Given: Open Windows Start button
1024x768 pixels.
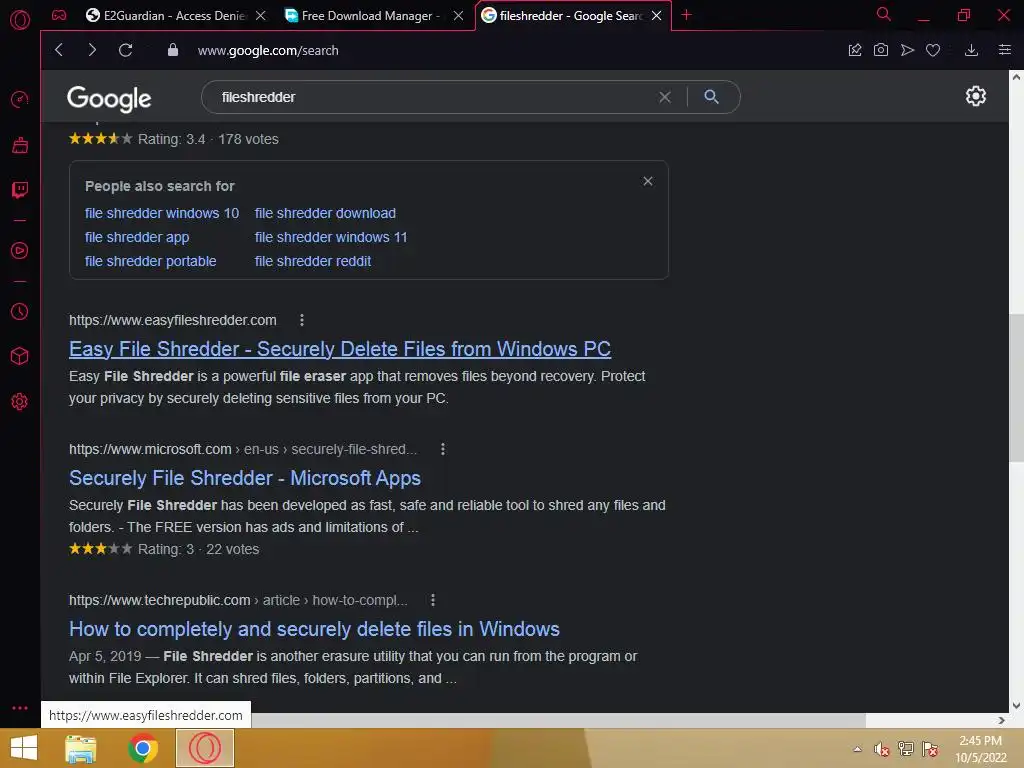Looking at the screenshot, I should coord(24,748).
